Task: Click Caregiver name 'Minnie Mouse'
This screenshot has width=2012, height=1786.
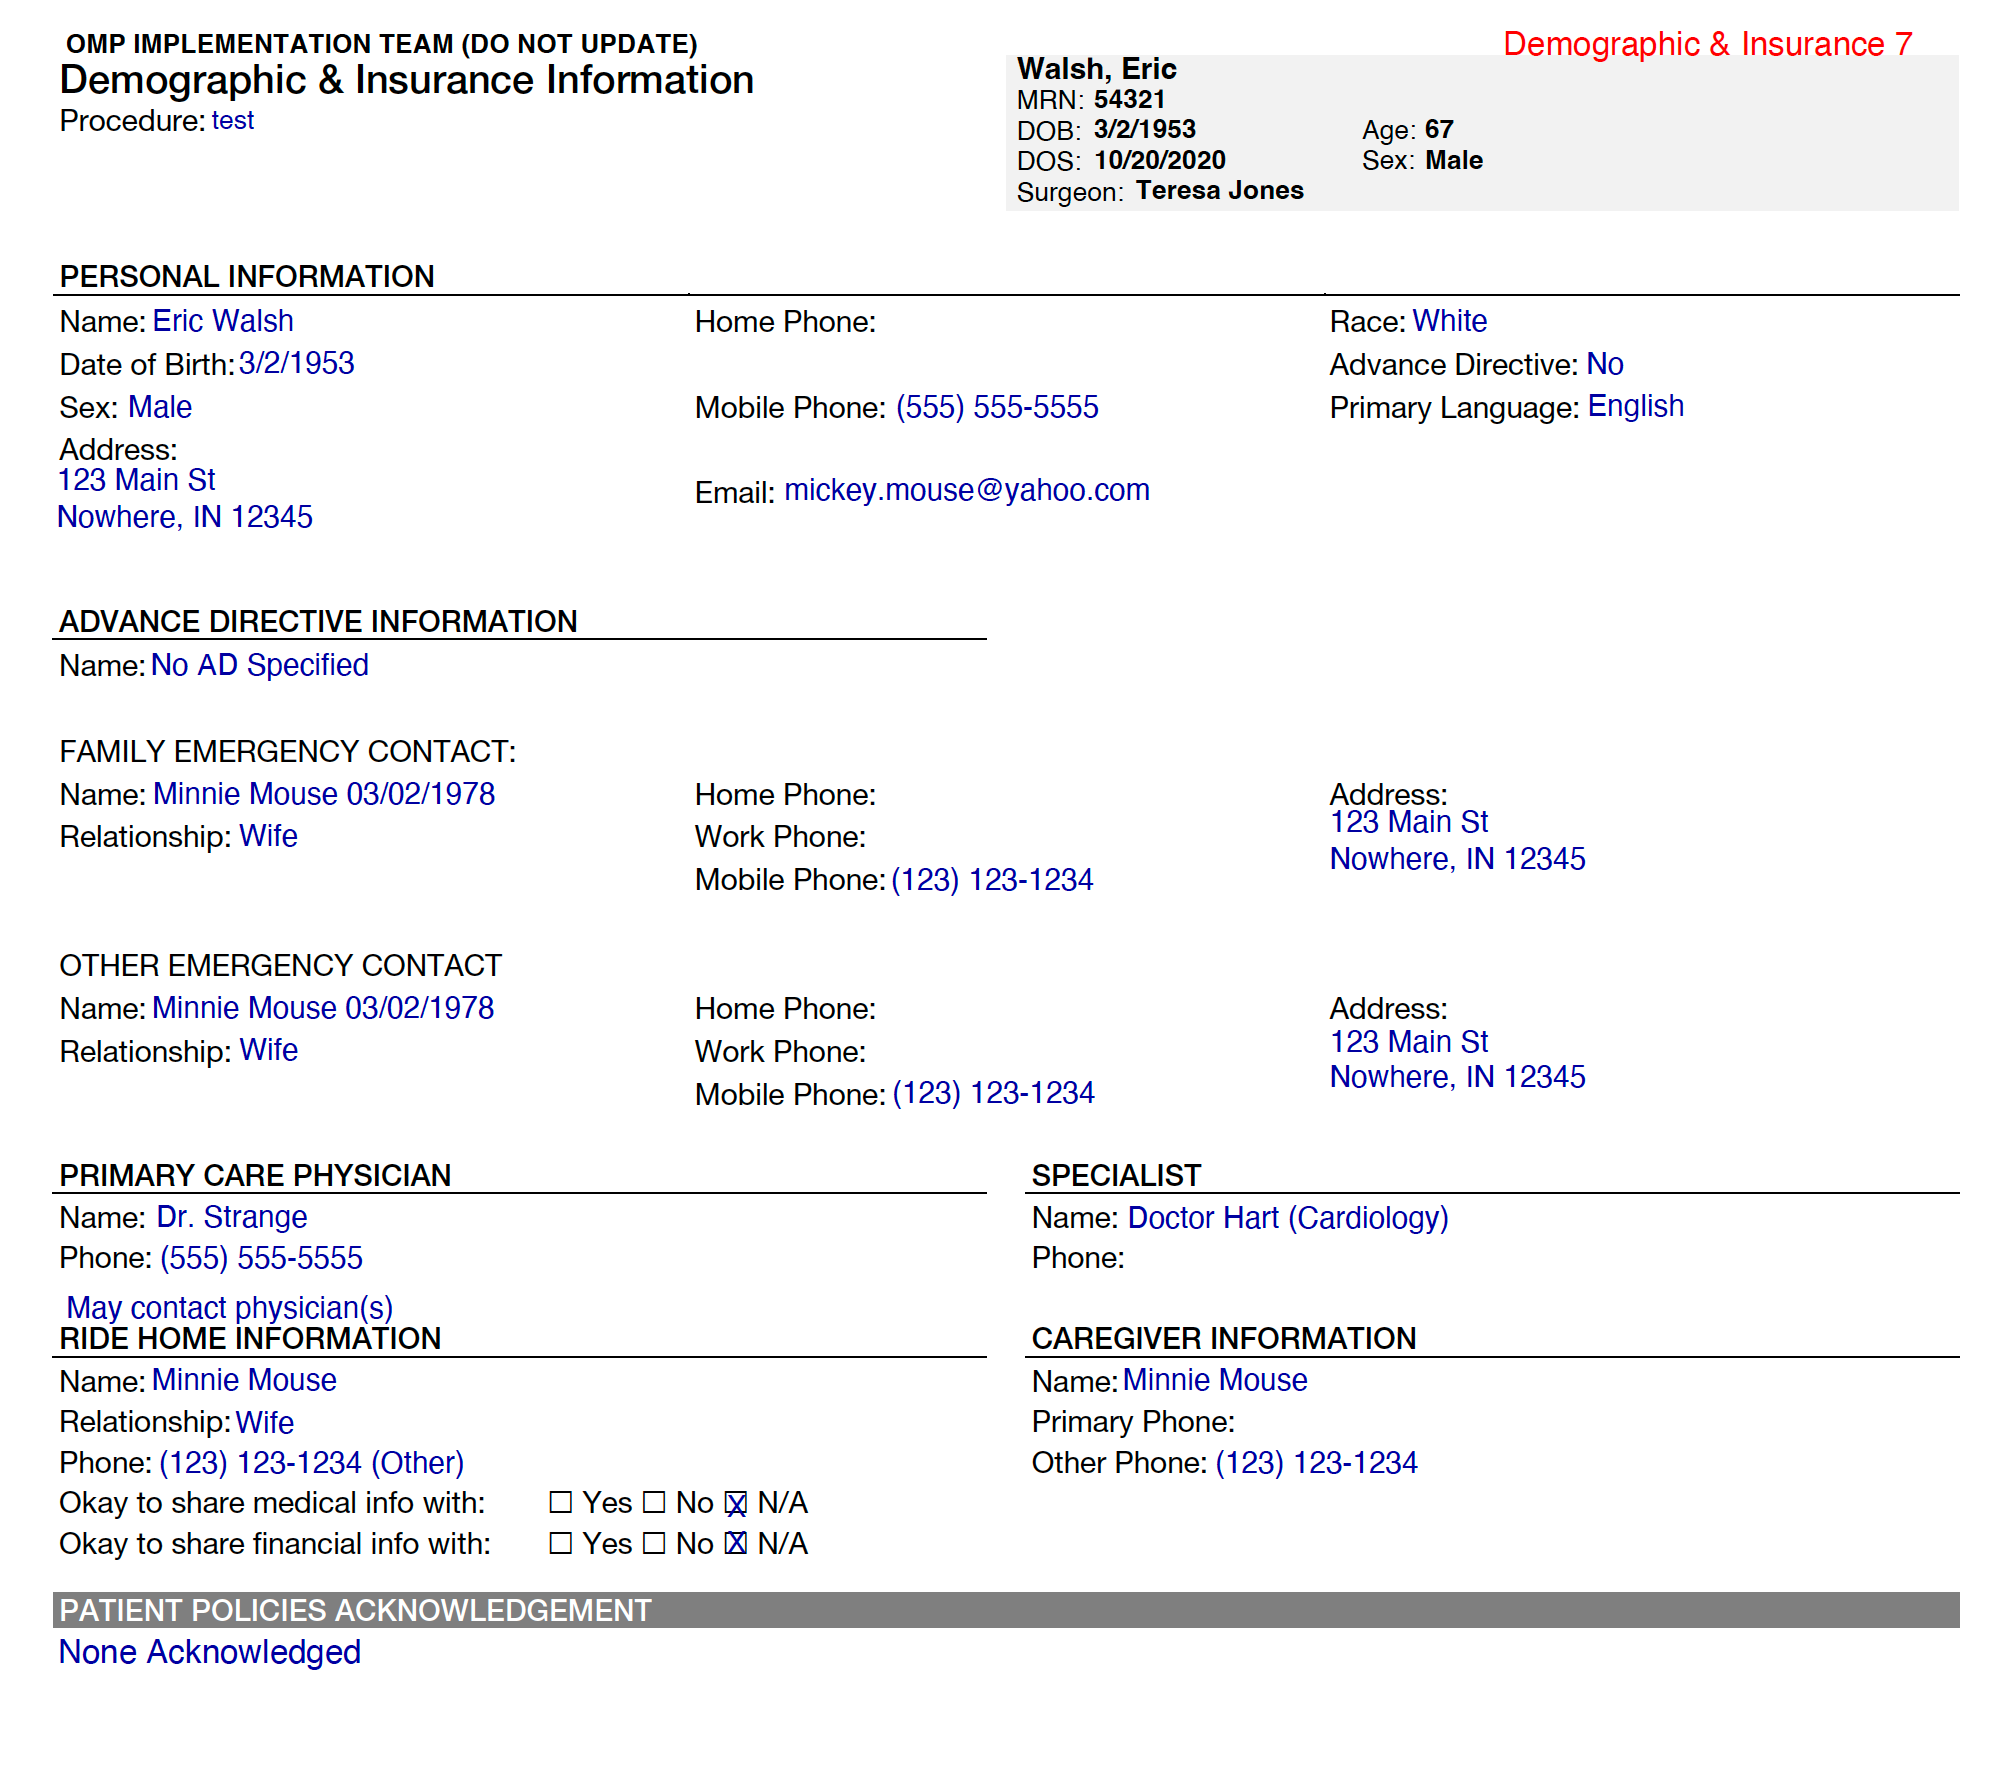Action: point(1215,1380)
